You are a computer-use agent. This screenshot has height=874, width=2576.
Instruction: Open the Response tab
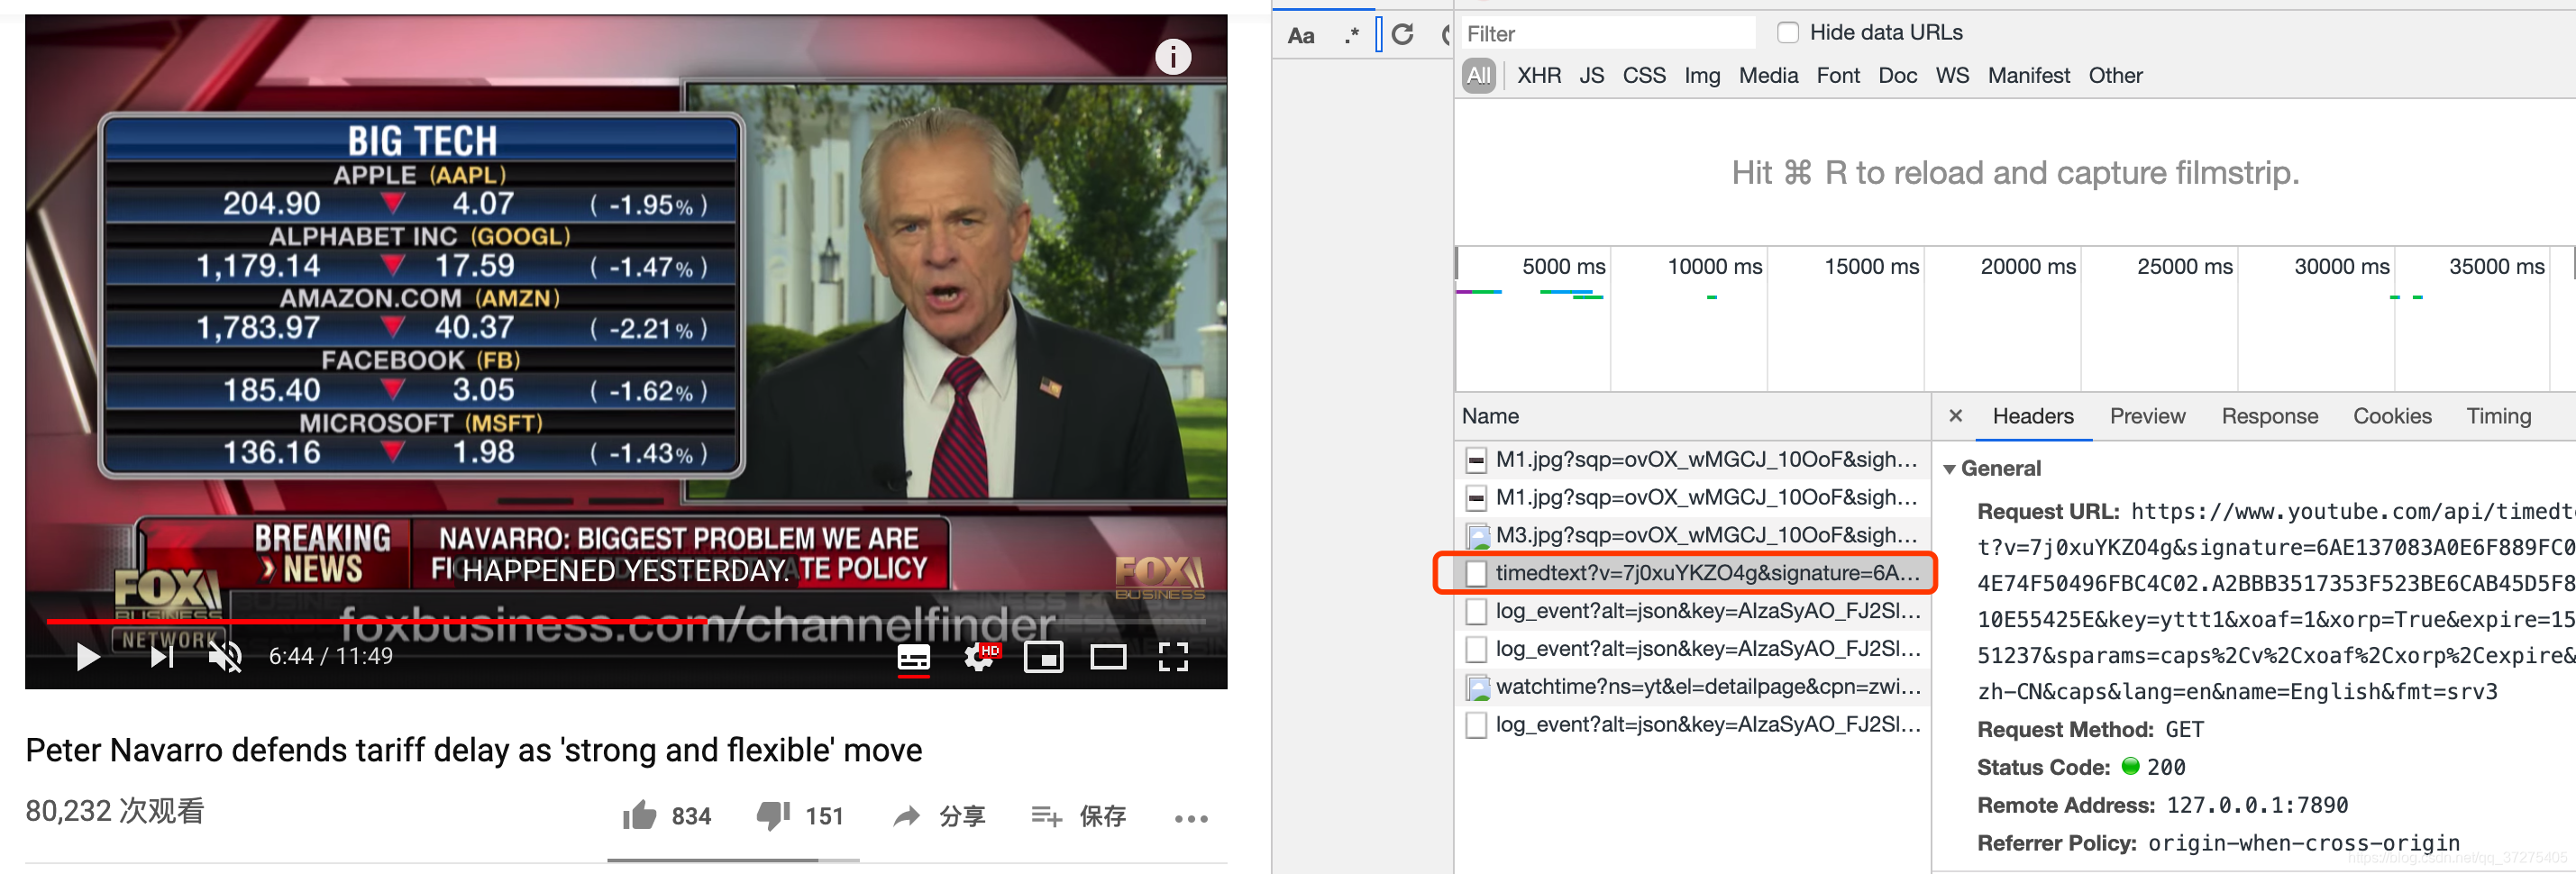[2269, 416]
